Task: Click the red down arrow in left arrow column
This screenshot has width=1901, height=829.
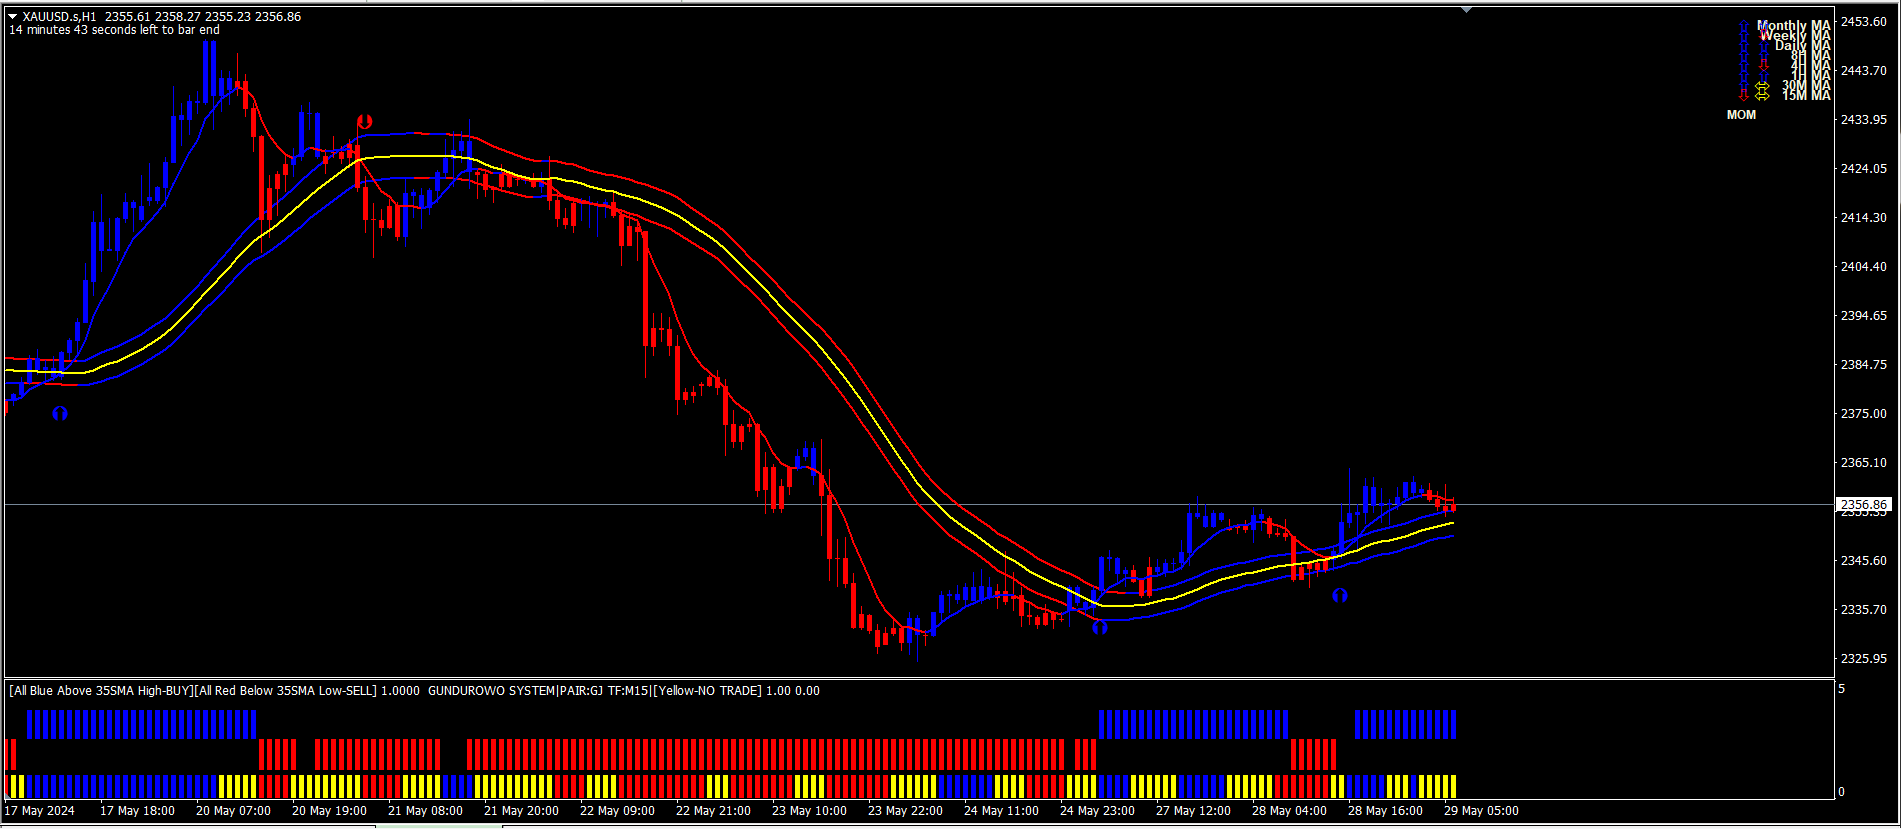Action: pos(1744,95)
